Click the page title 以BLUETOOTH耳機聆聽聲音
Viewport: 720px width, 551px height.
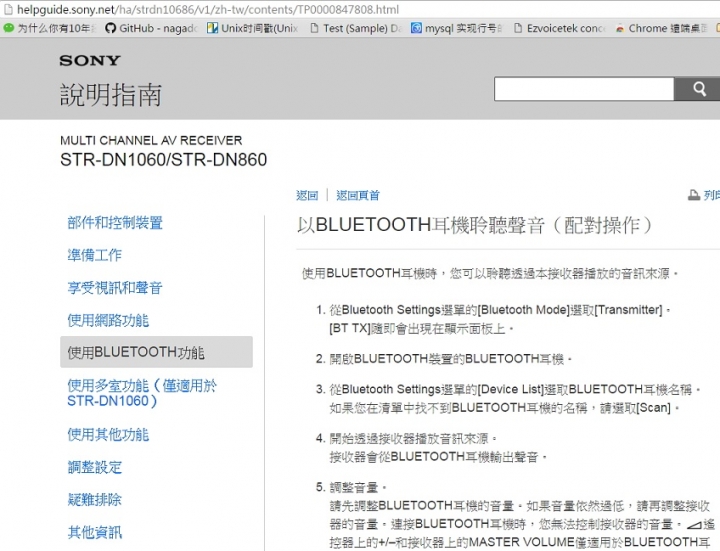click(x=475, y=225)
